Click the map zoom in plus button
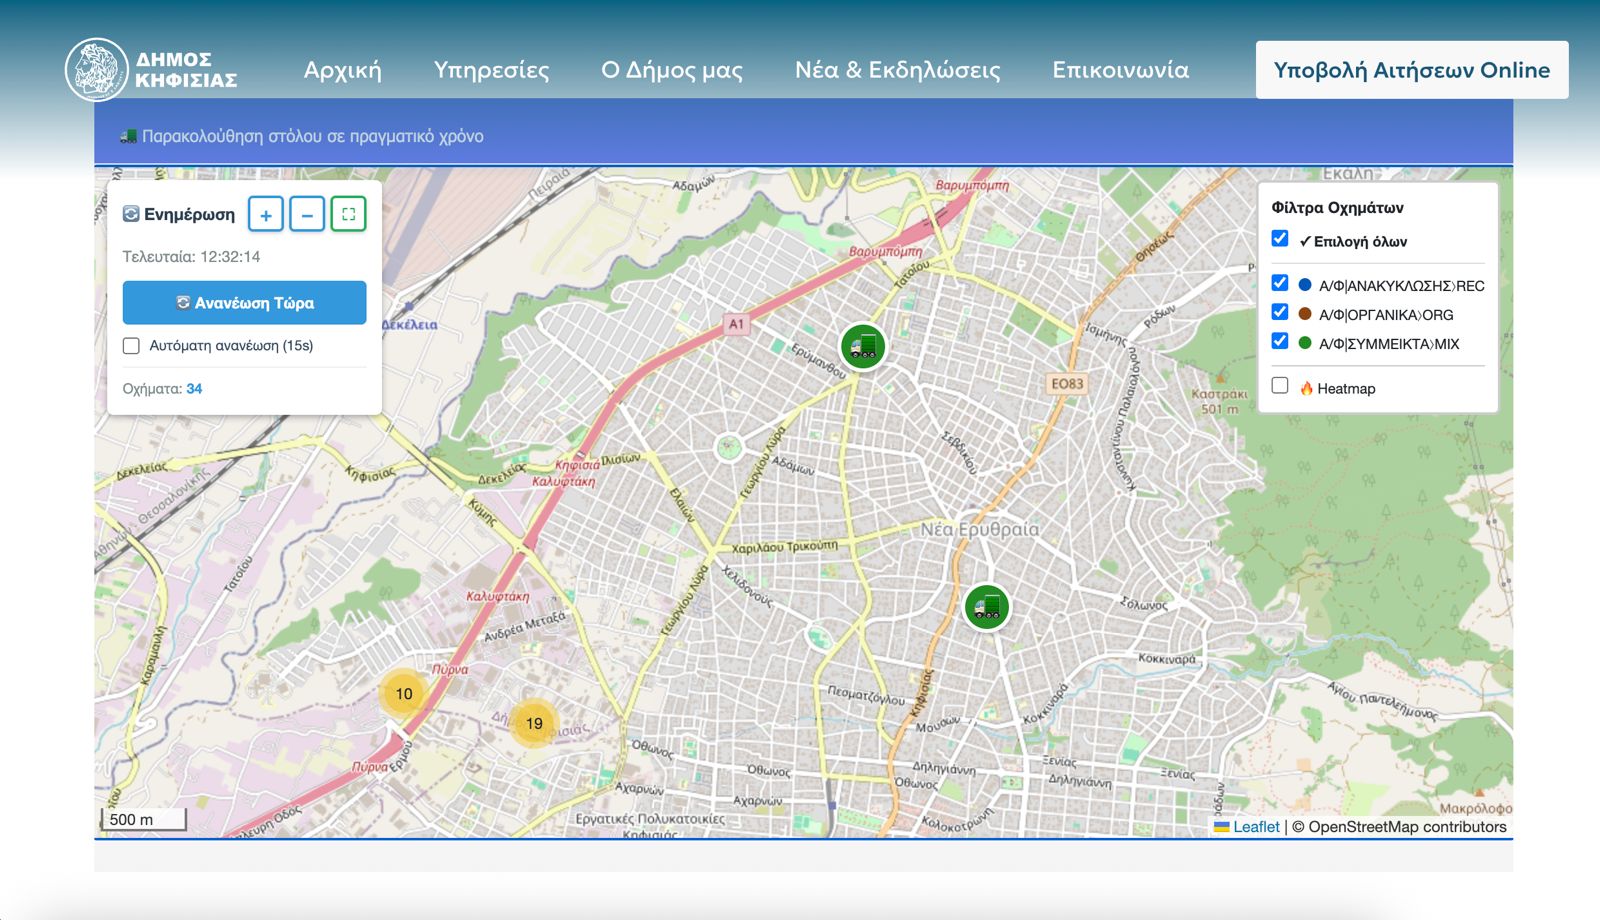This screenshot has height=920, width=1600. [x=266, y=214]
